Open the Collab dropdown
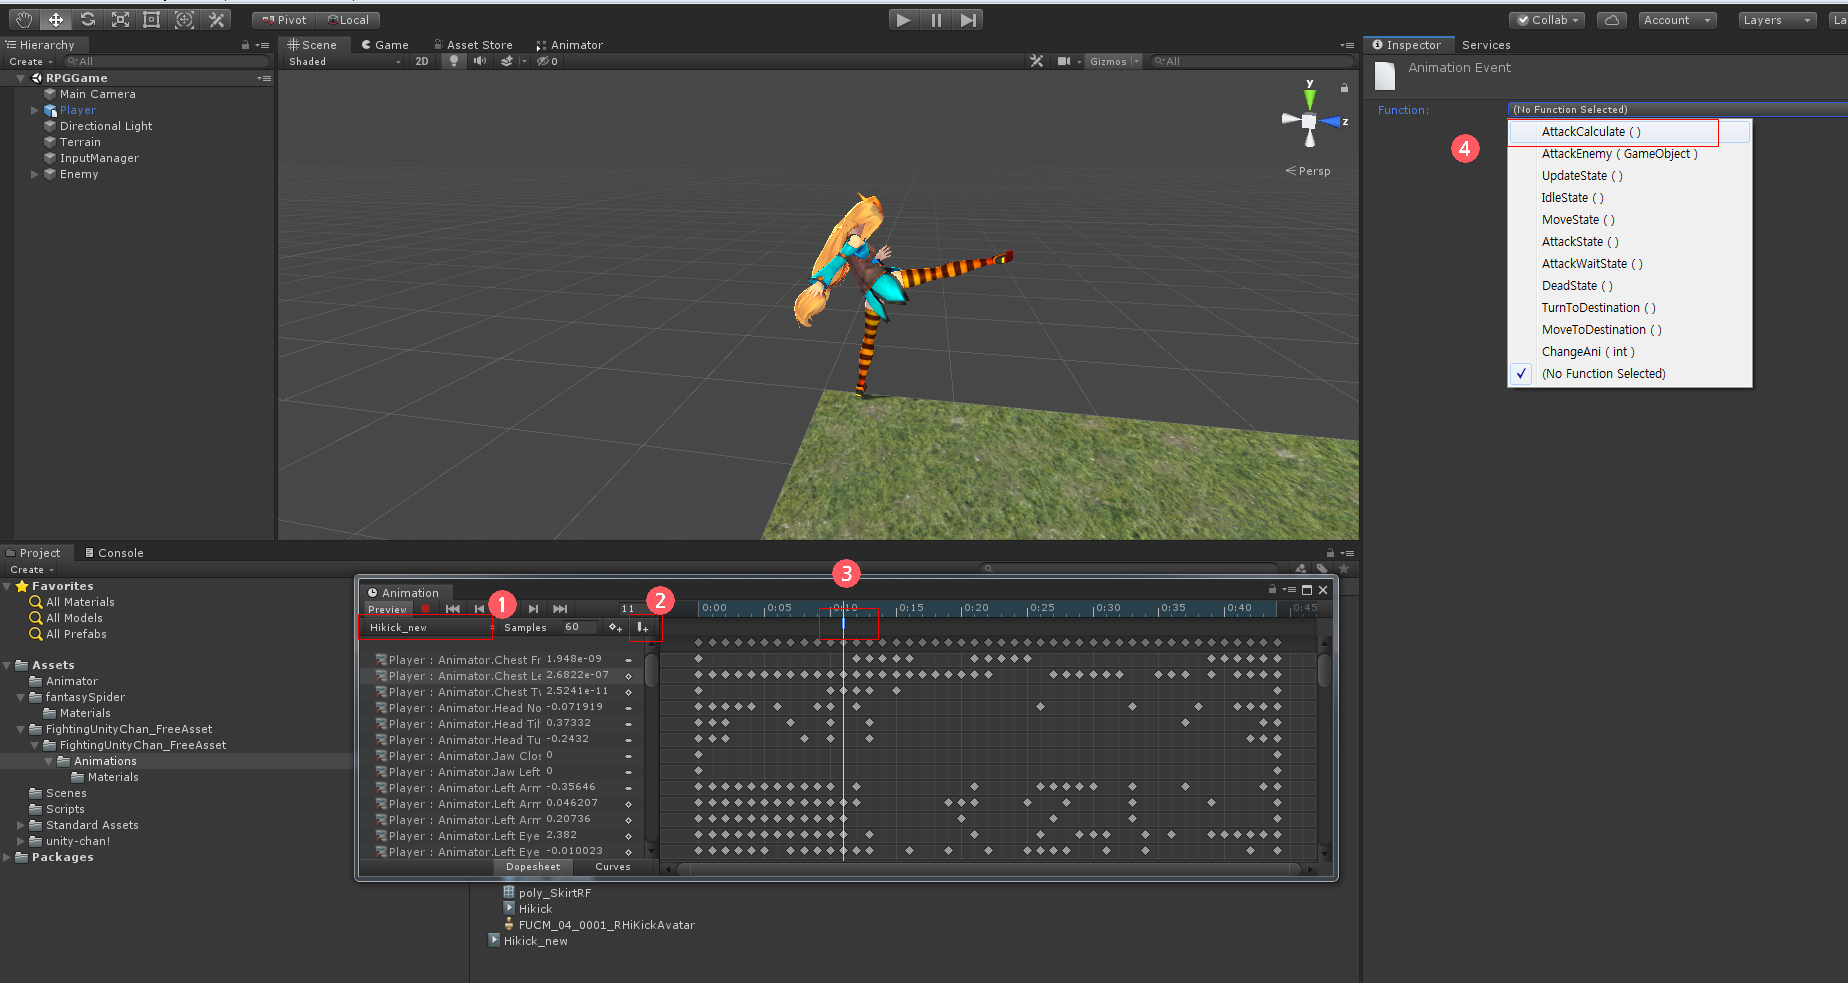This screenshot has height=983, width=1848. (x=1547, y=20)
